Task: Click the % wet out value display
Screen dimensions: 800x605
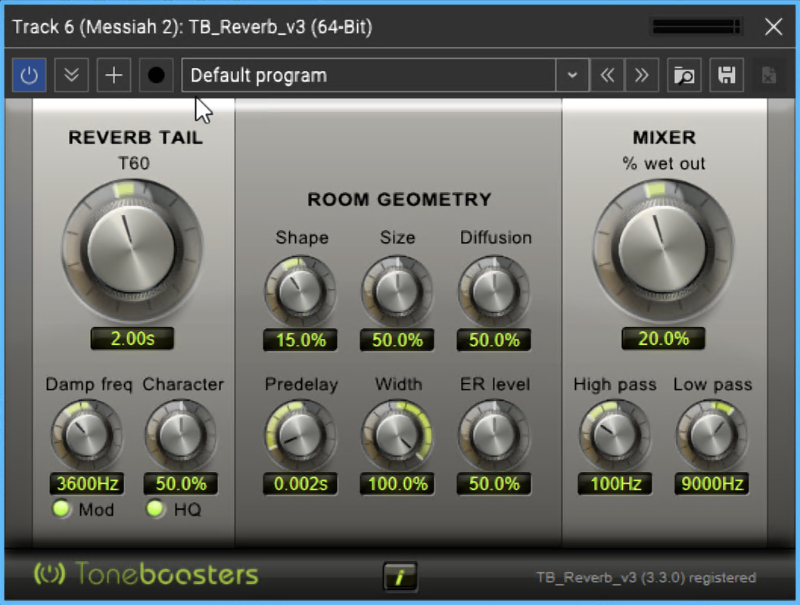Action: pos(663,338)
